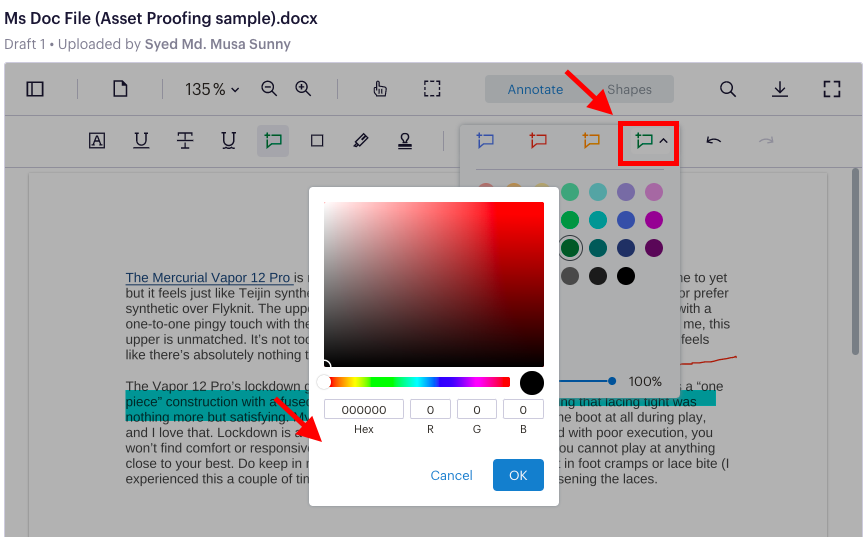Pick the medium blue color swatch

coord(626,220)
